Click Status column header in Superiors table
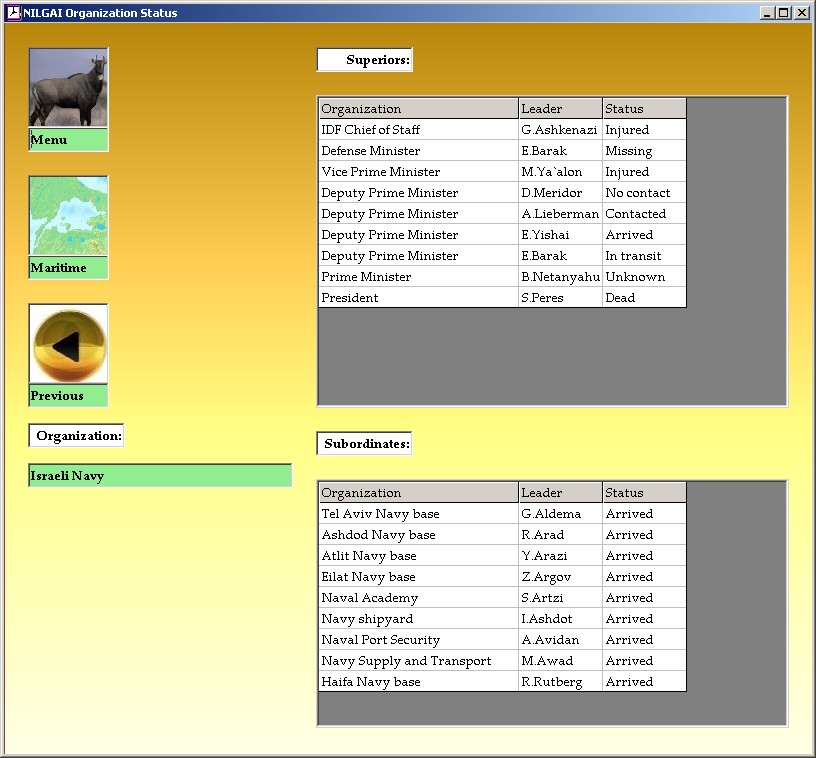This screenshot has height=758, width=816. point(644,109)
